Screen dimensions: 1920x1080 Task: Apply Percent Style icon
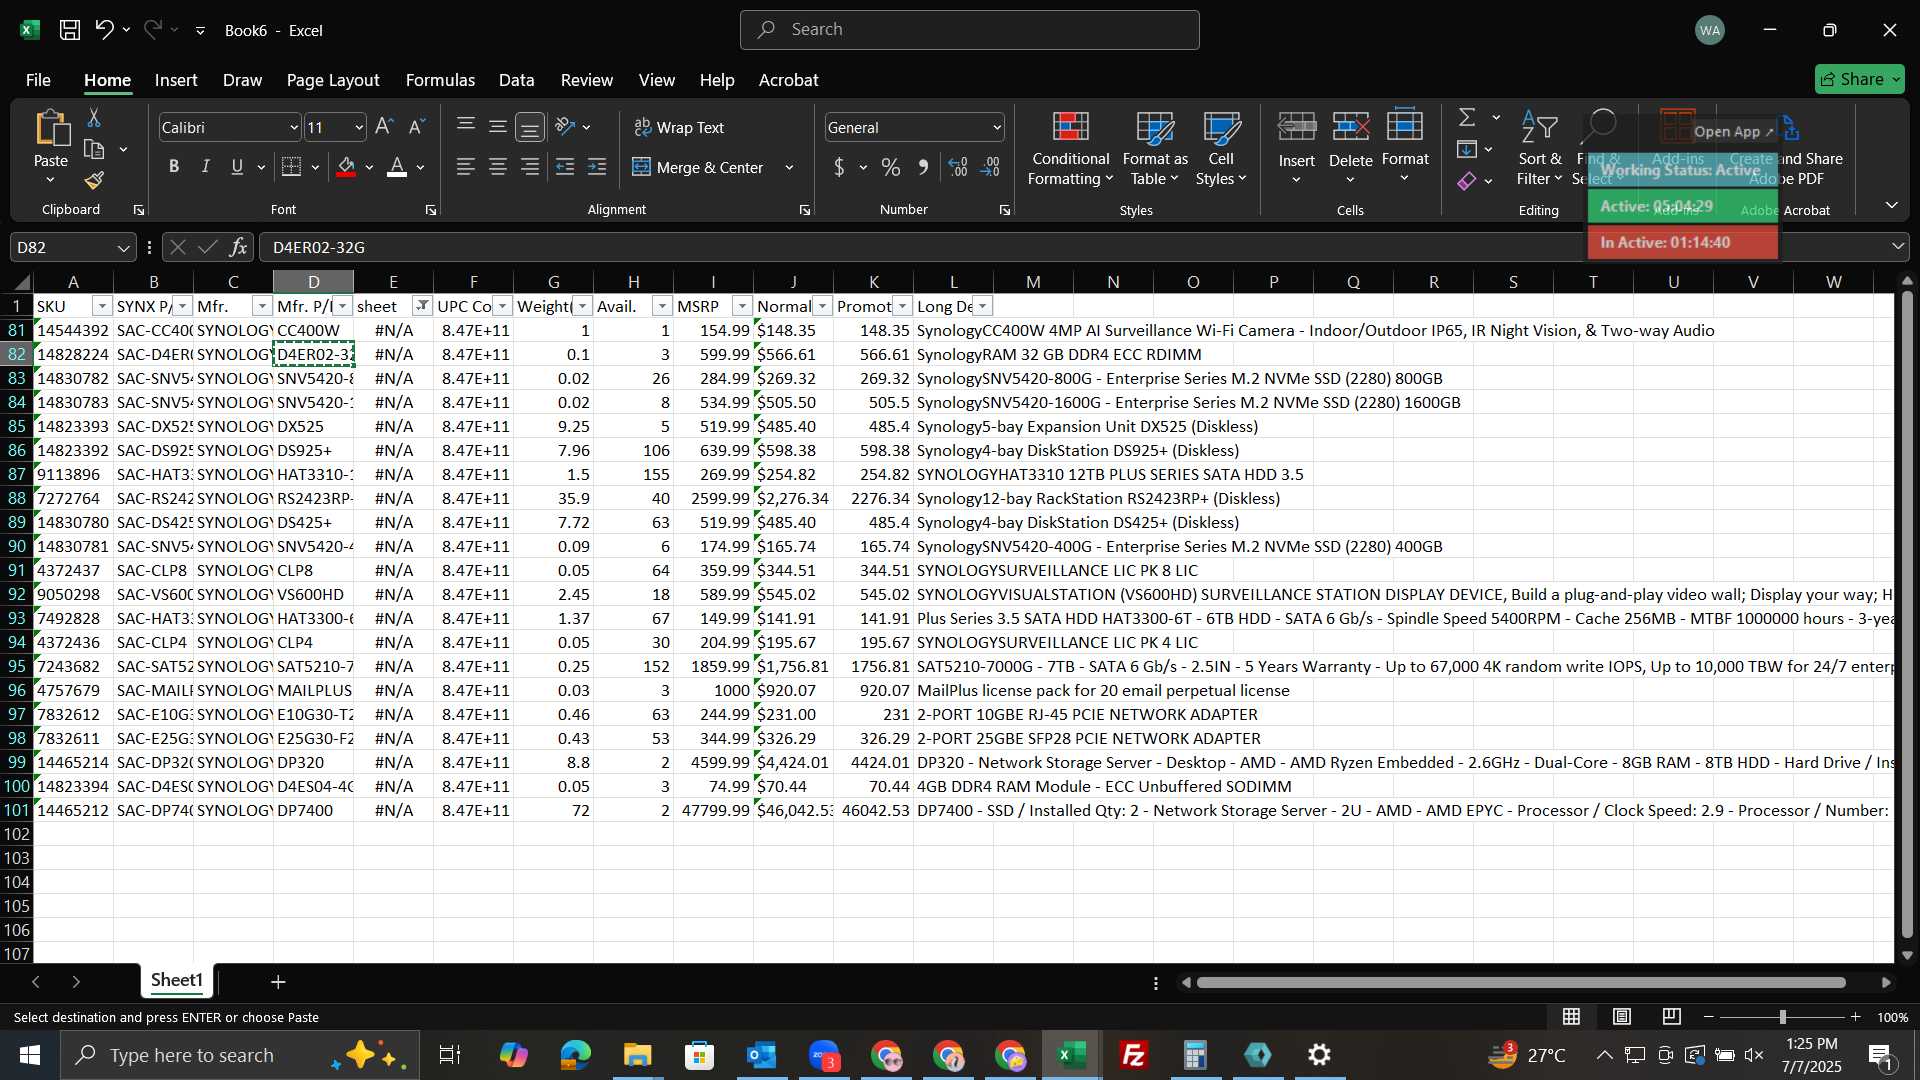[x=891, y=167]
